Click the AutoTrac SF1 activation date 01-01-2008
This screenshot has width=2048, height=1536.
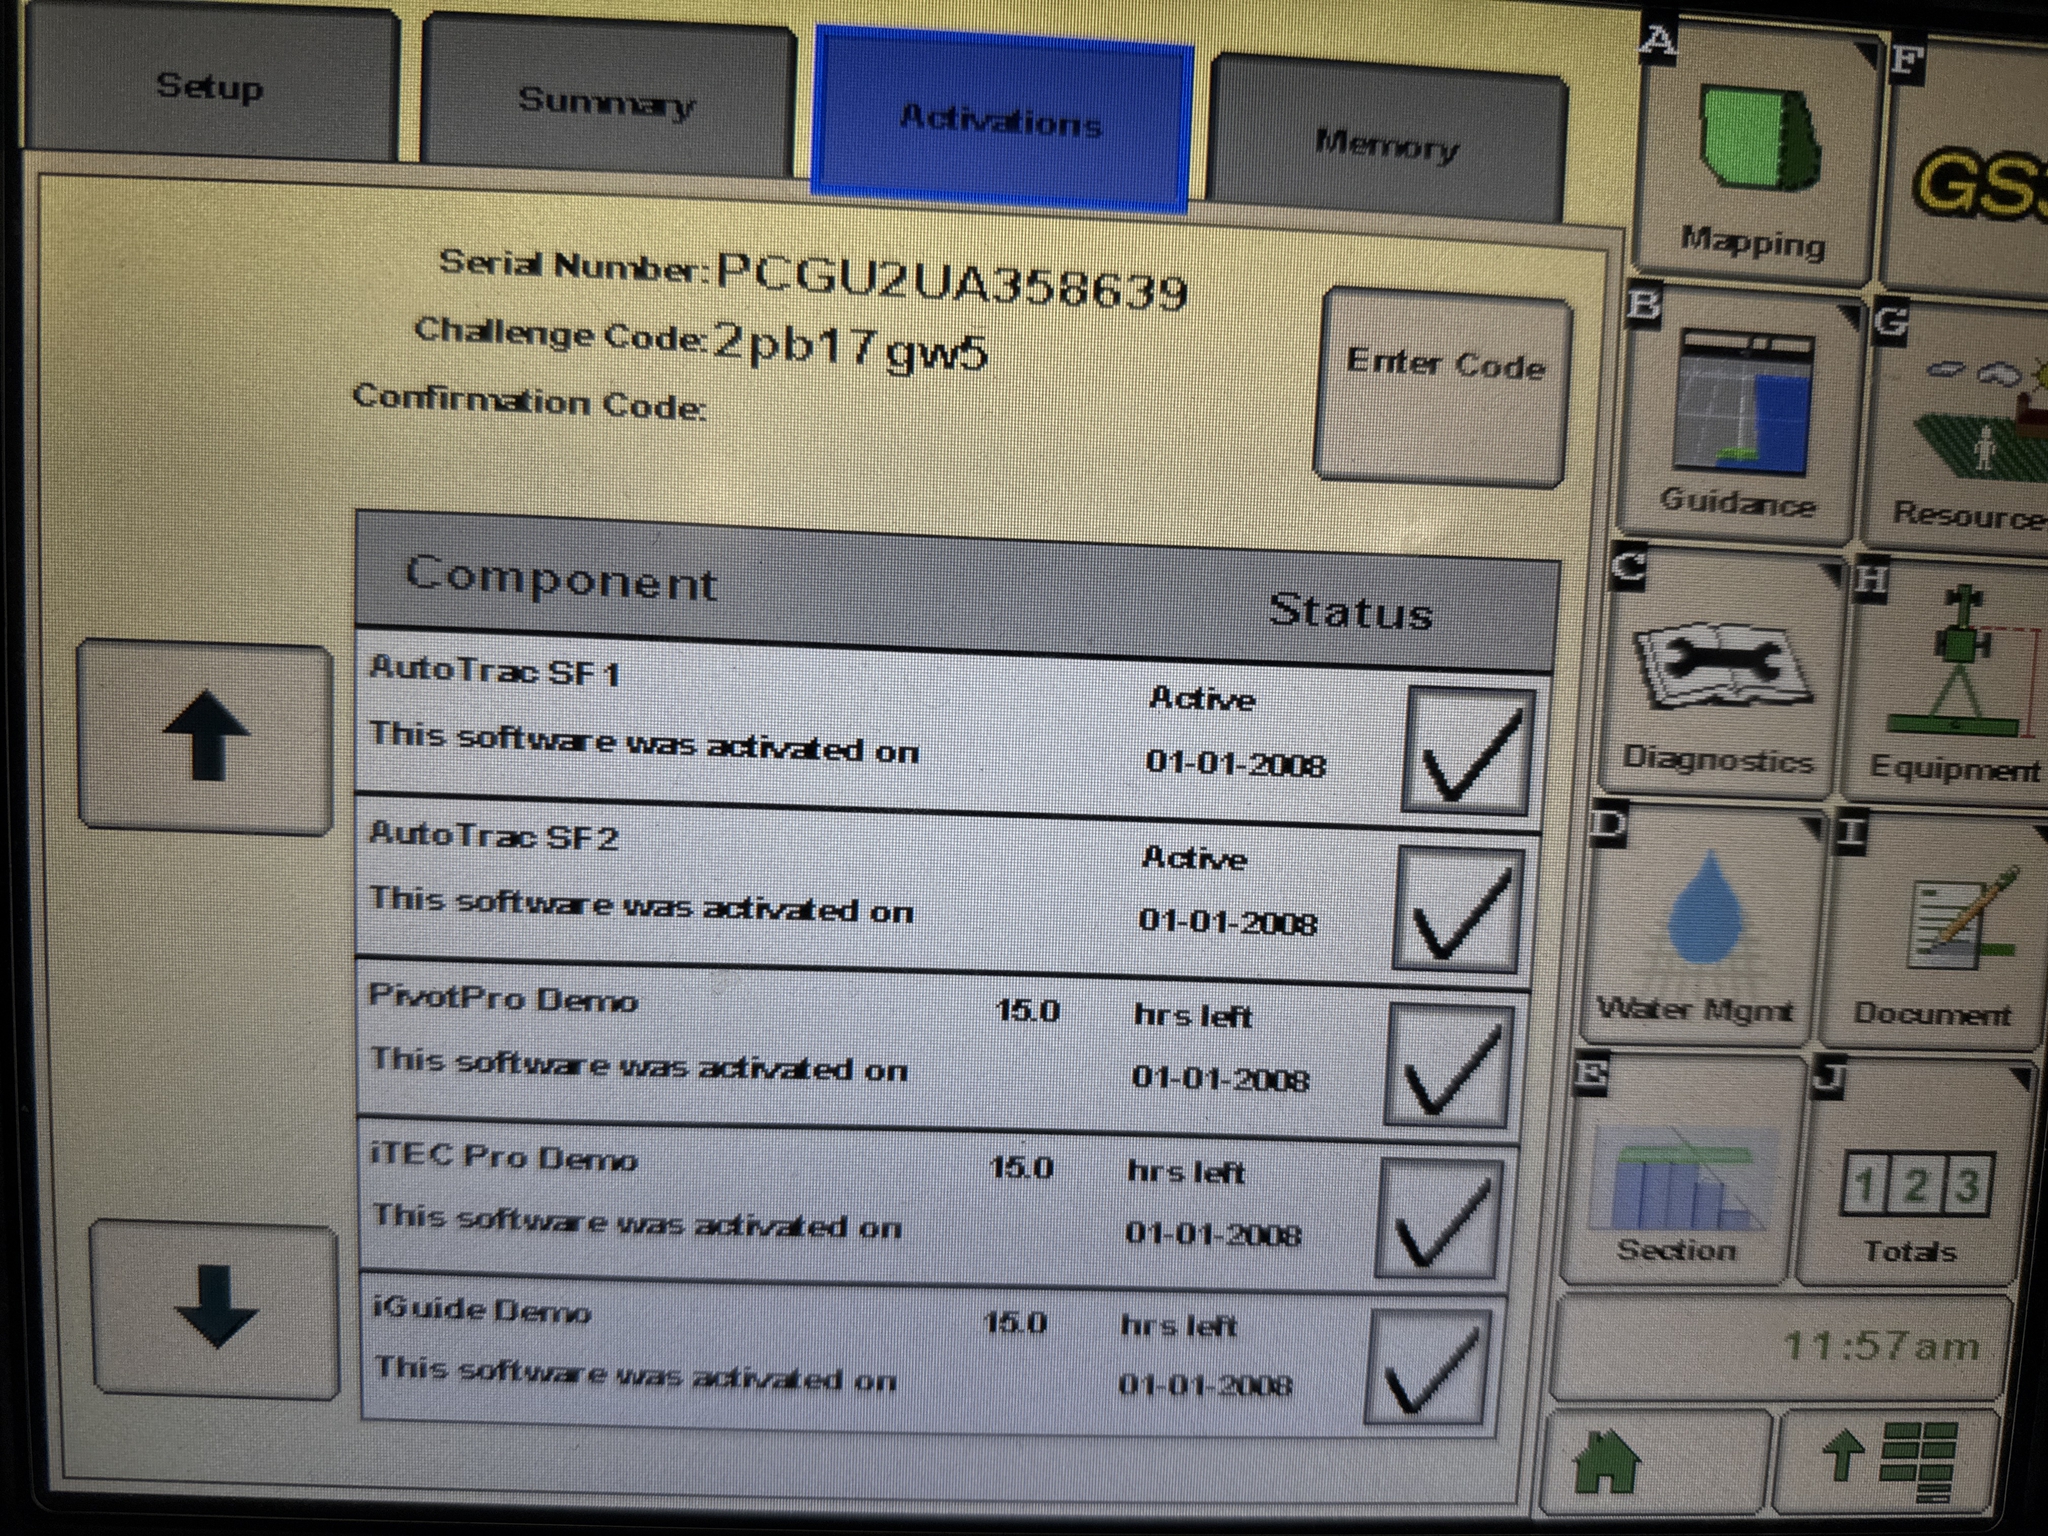click(x=1236, y=764)
